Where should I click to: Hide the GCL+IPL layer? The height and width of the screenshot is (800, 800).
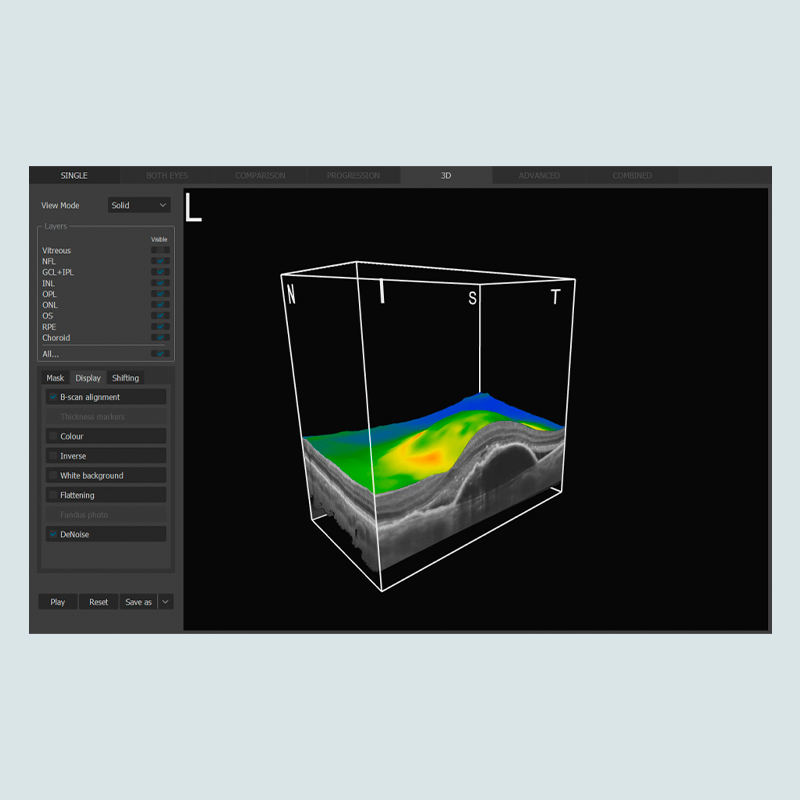(160, 272)
